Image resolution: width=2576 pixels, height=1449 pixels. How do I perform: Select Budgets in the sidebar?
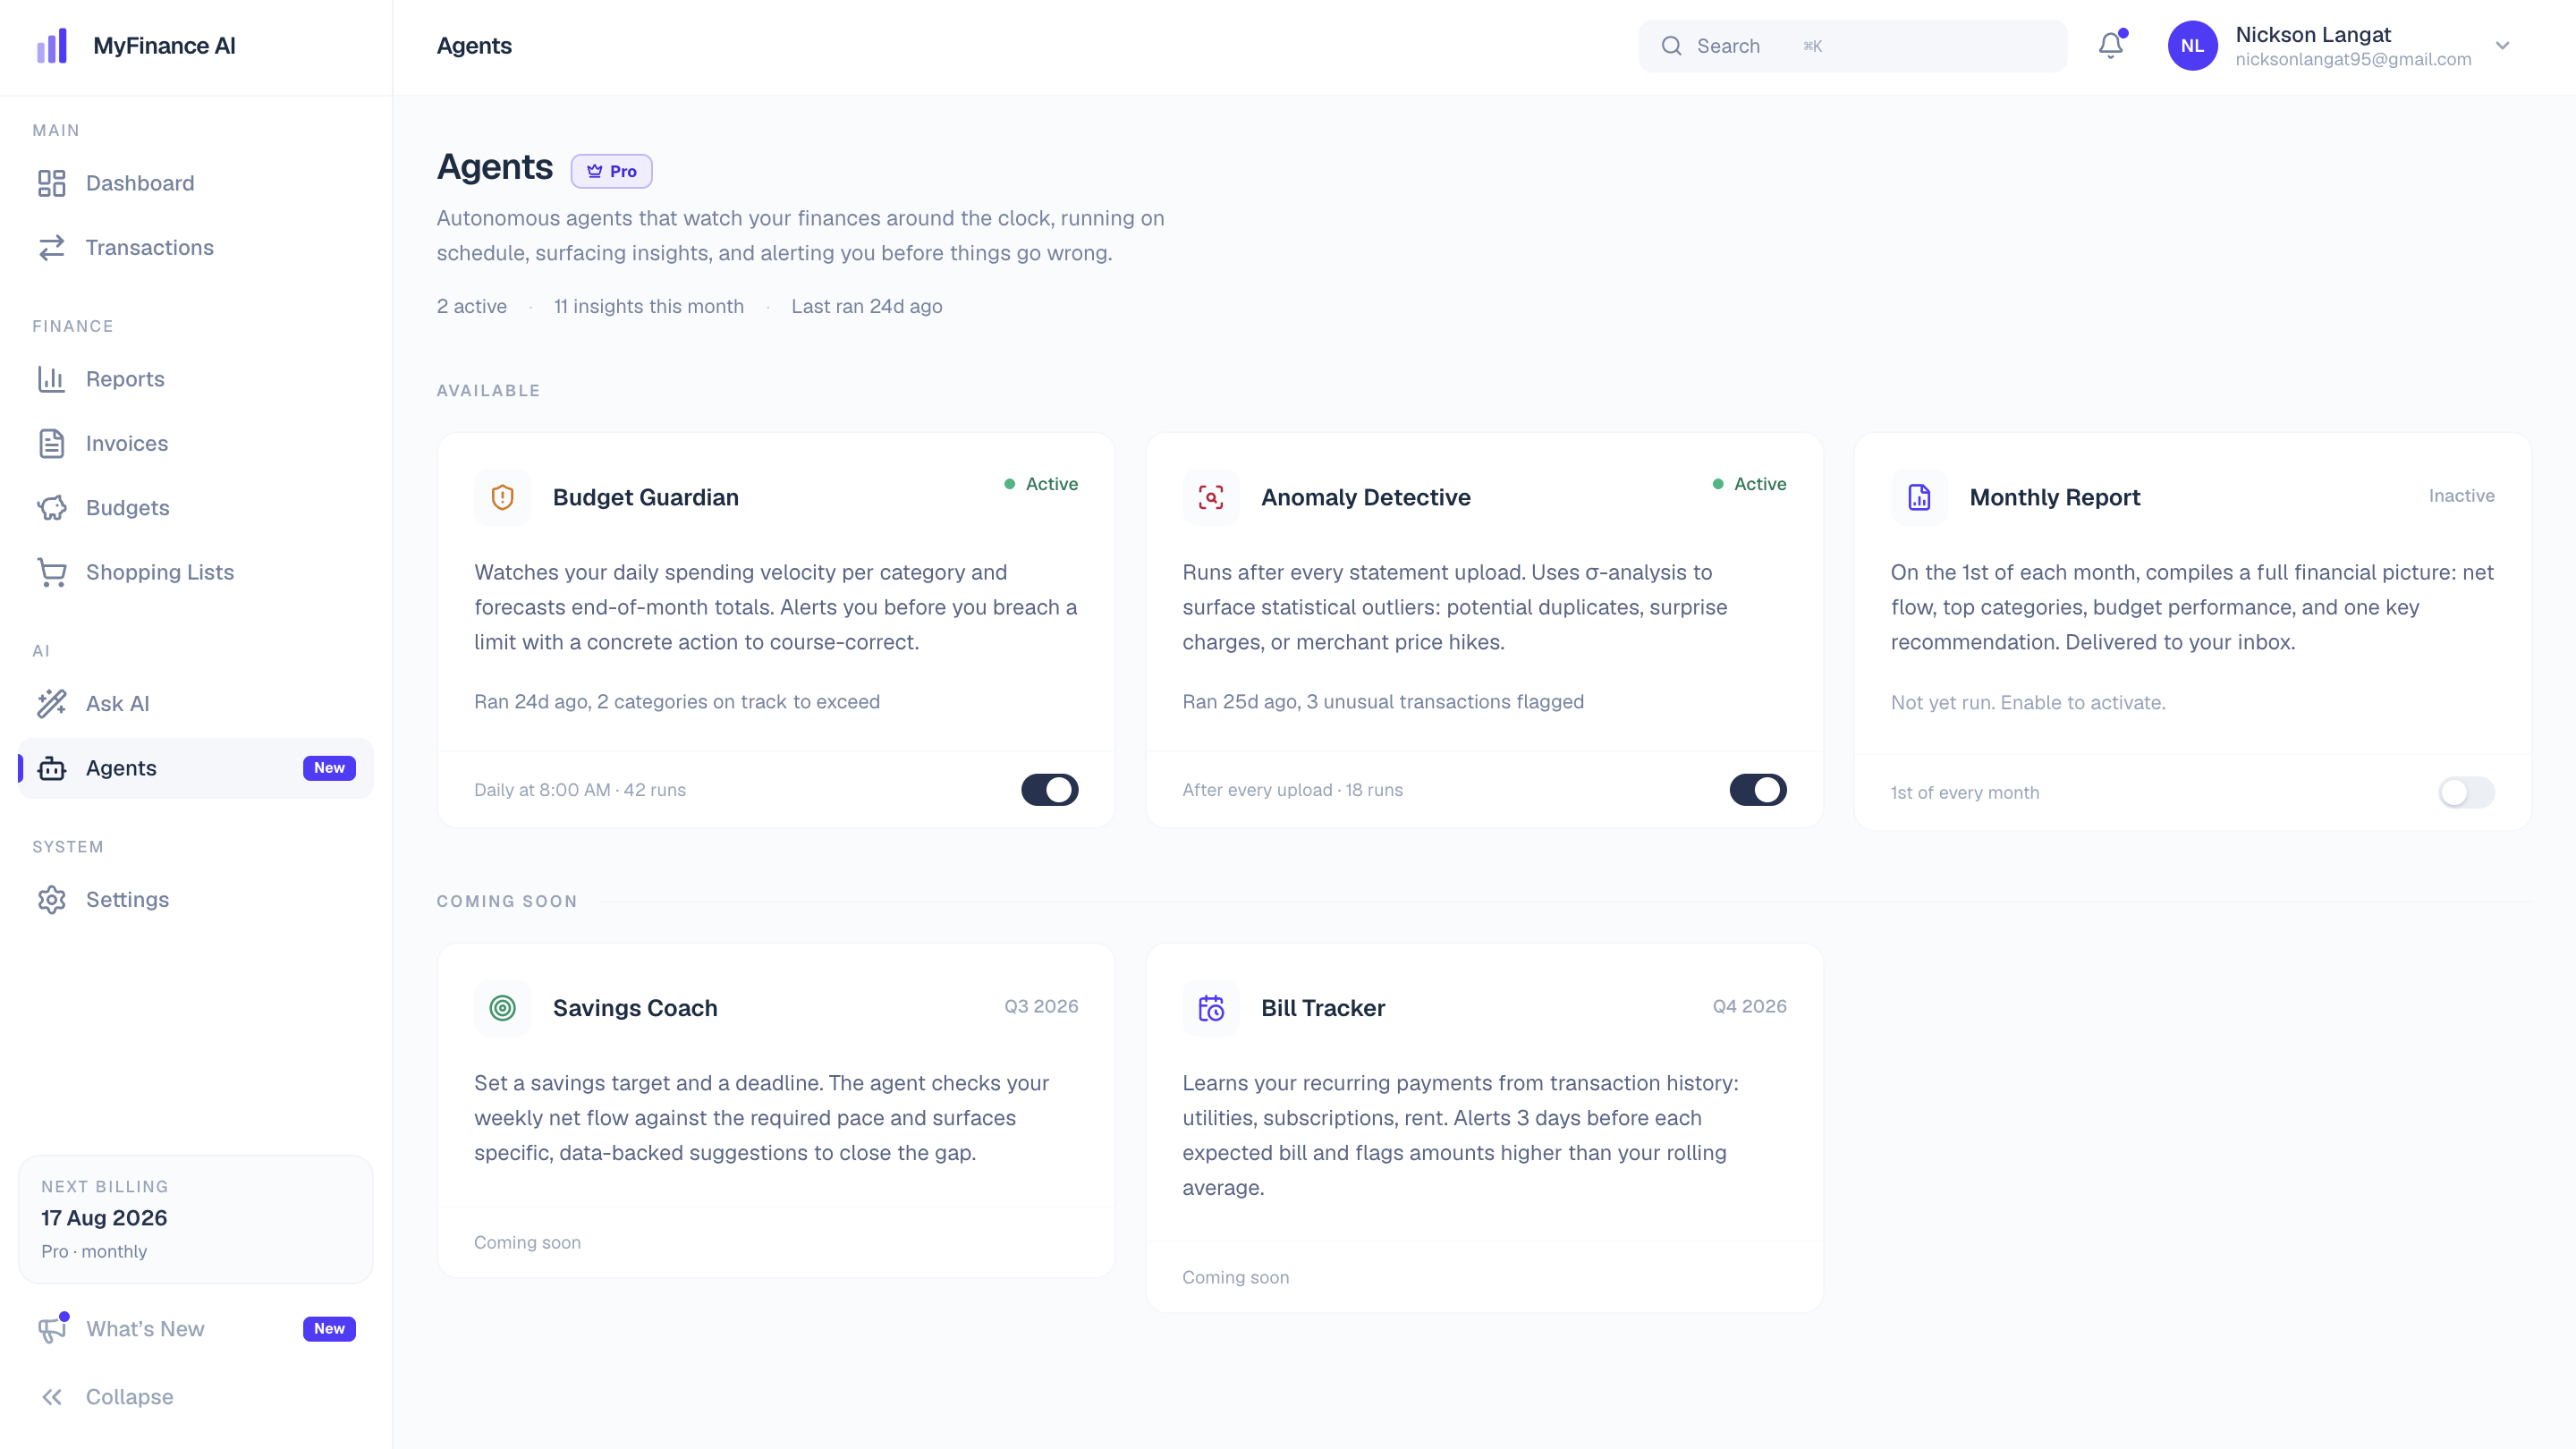[x=196, y=508]
